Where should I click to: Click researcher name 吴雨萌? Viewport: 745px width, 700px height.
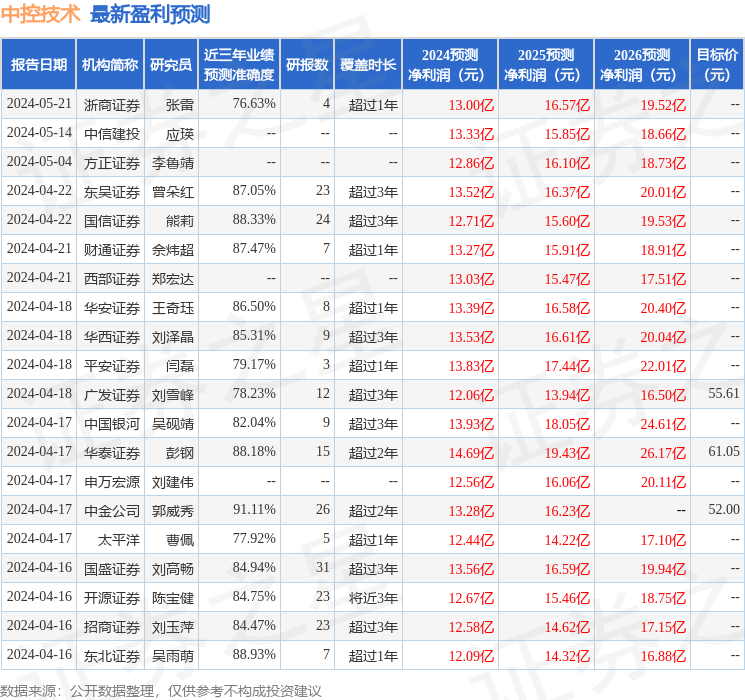pos(173,656)
